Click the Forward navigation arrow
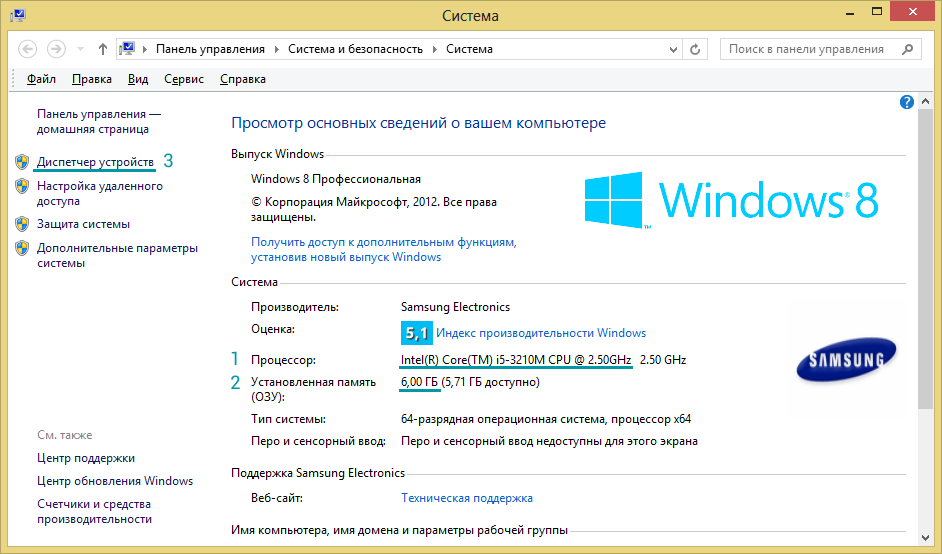 56,49
